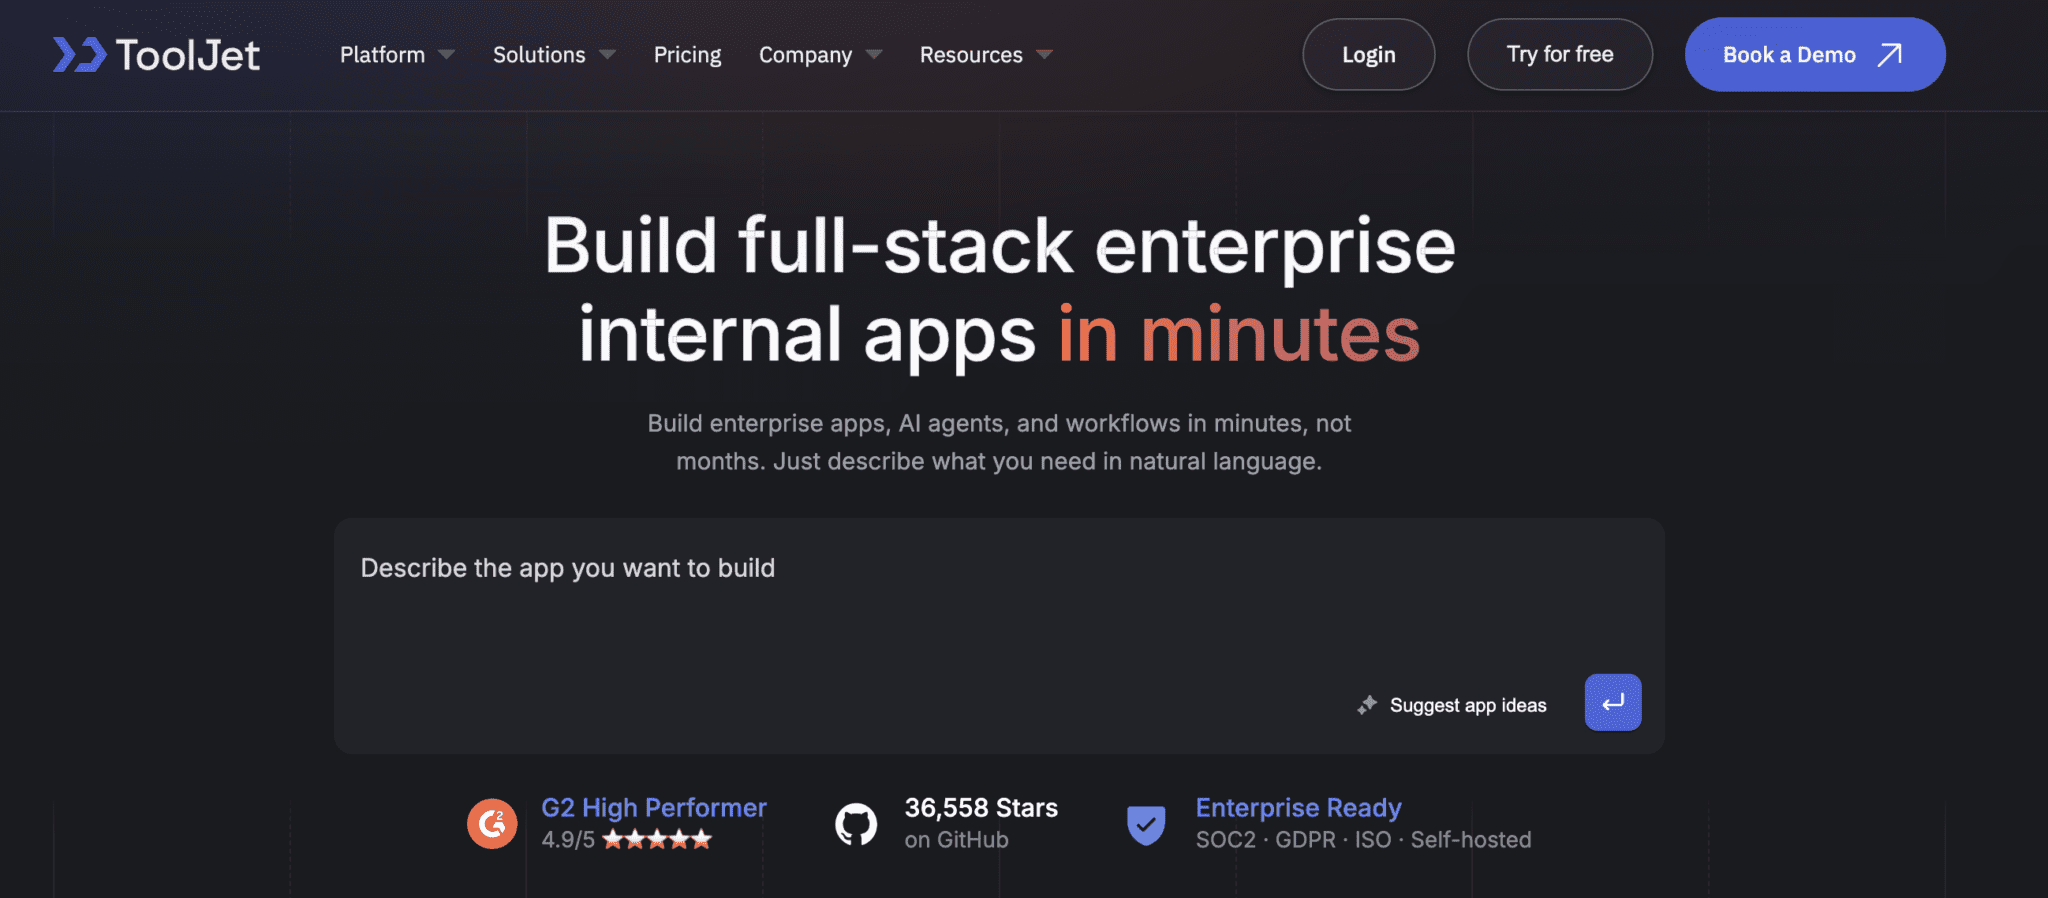Click the 'Build enterprise apps, AI agents' subtitle
This screenshot has width=2048, height=898.
[999, 442]
